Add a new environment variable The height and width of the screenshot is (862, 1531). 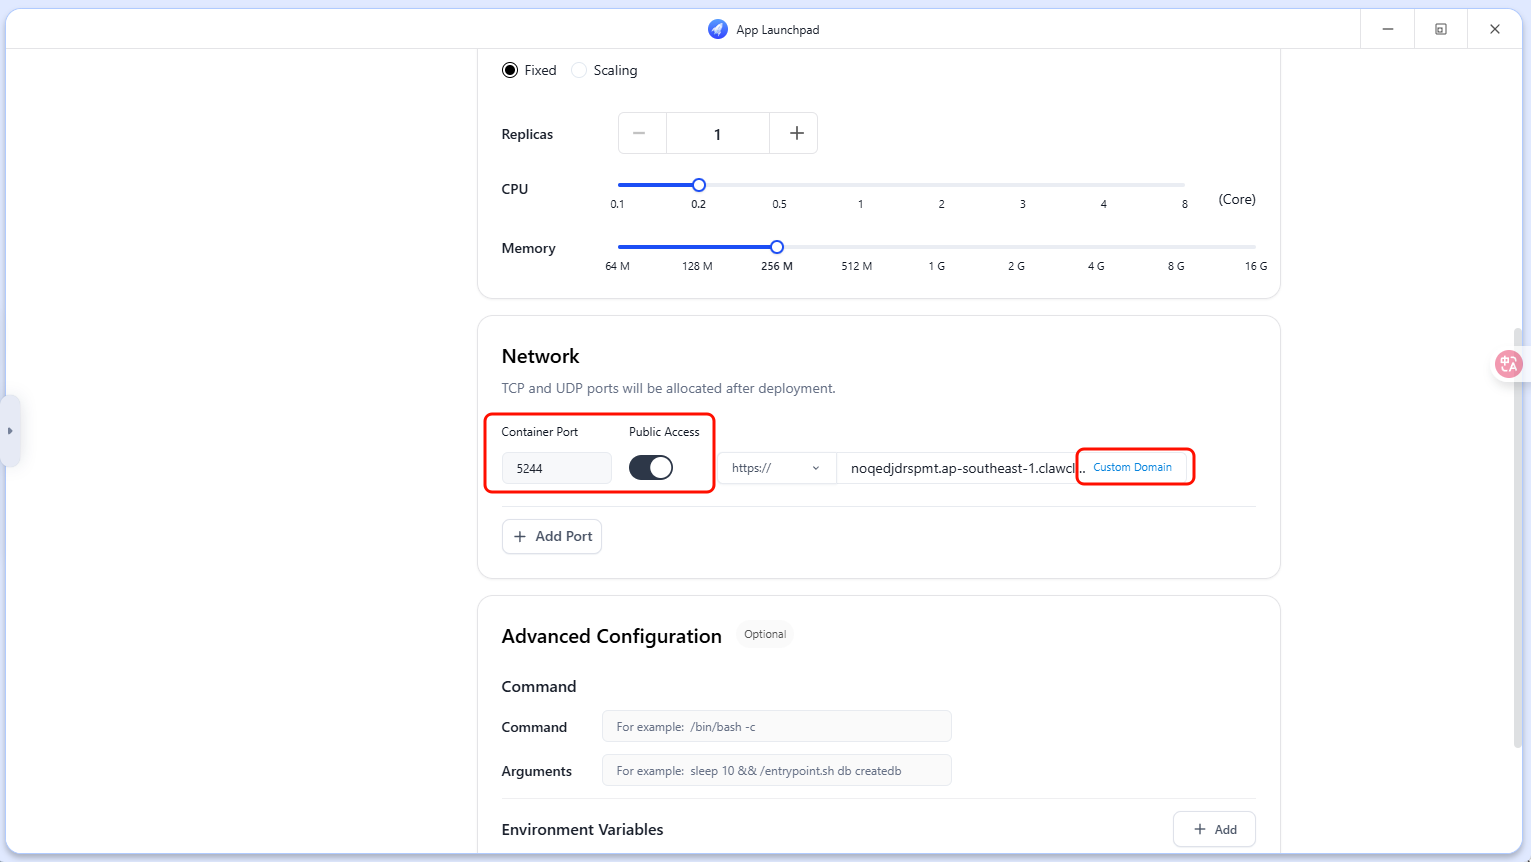click(1214, 829)
